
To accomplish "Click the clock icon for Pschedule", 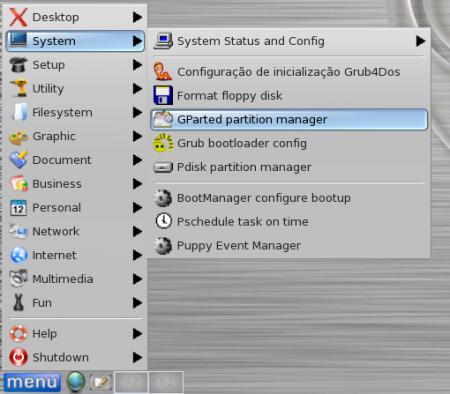I will [x=164, y=221].
